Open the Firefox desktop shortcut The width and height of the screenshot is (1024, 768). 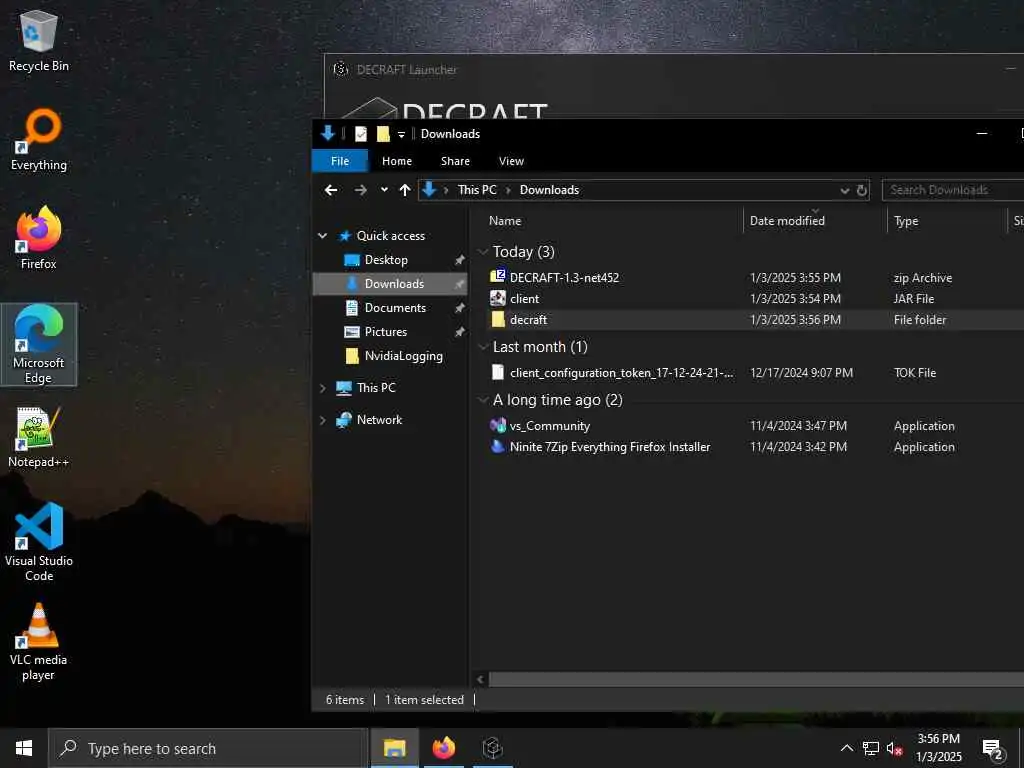pos(39,238)
